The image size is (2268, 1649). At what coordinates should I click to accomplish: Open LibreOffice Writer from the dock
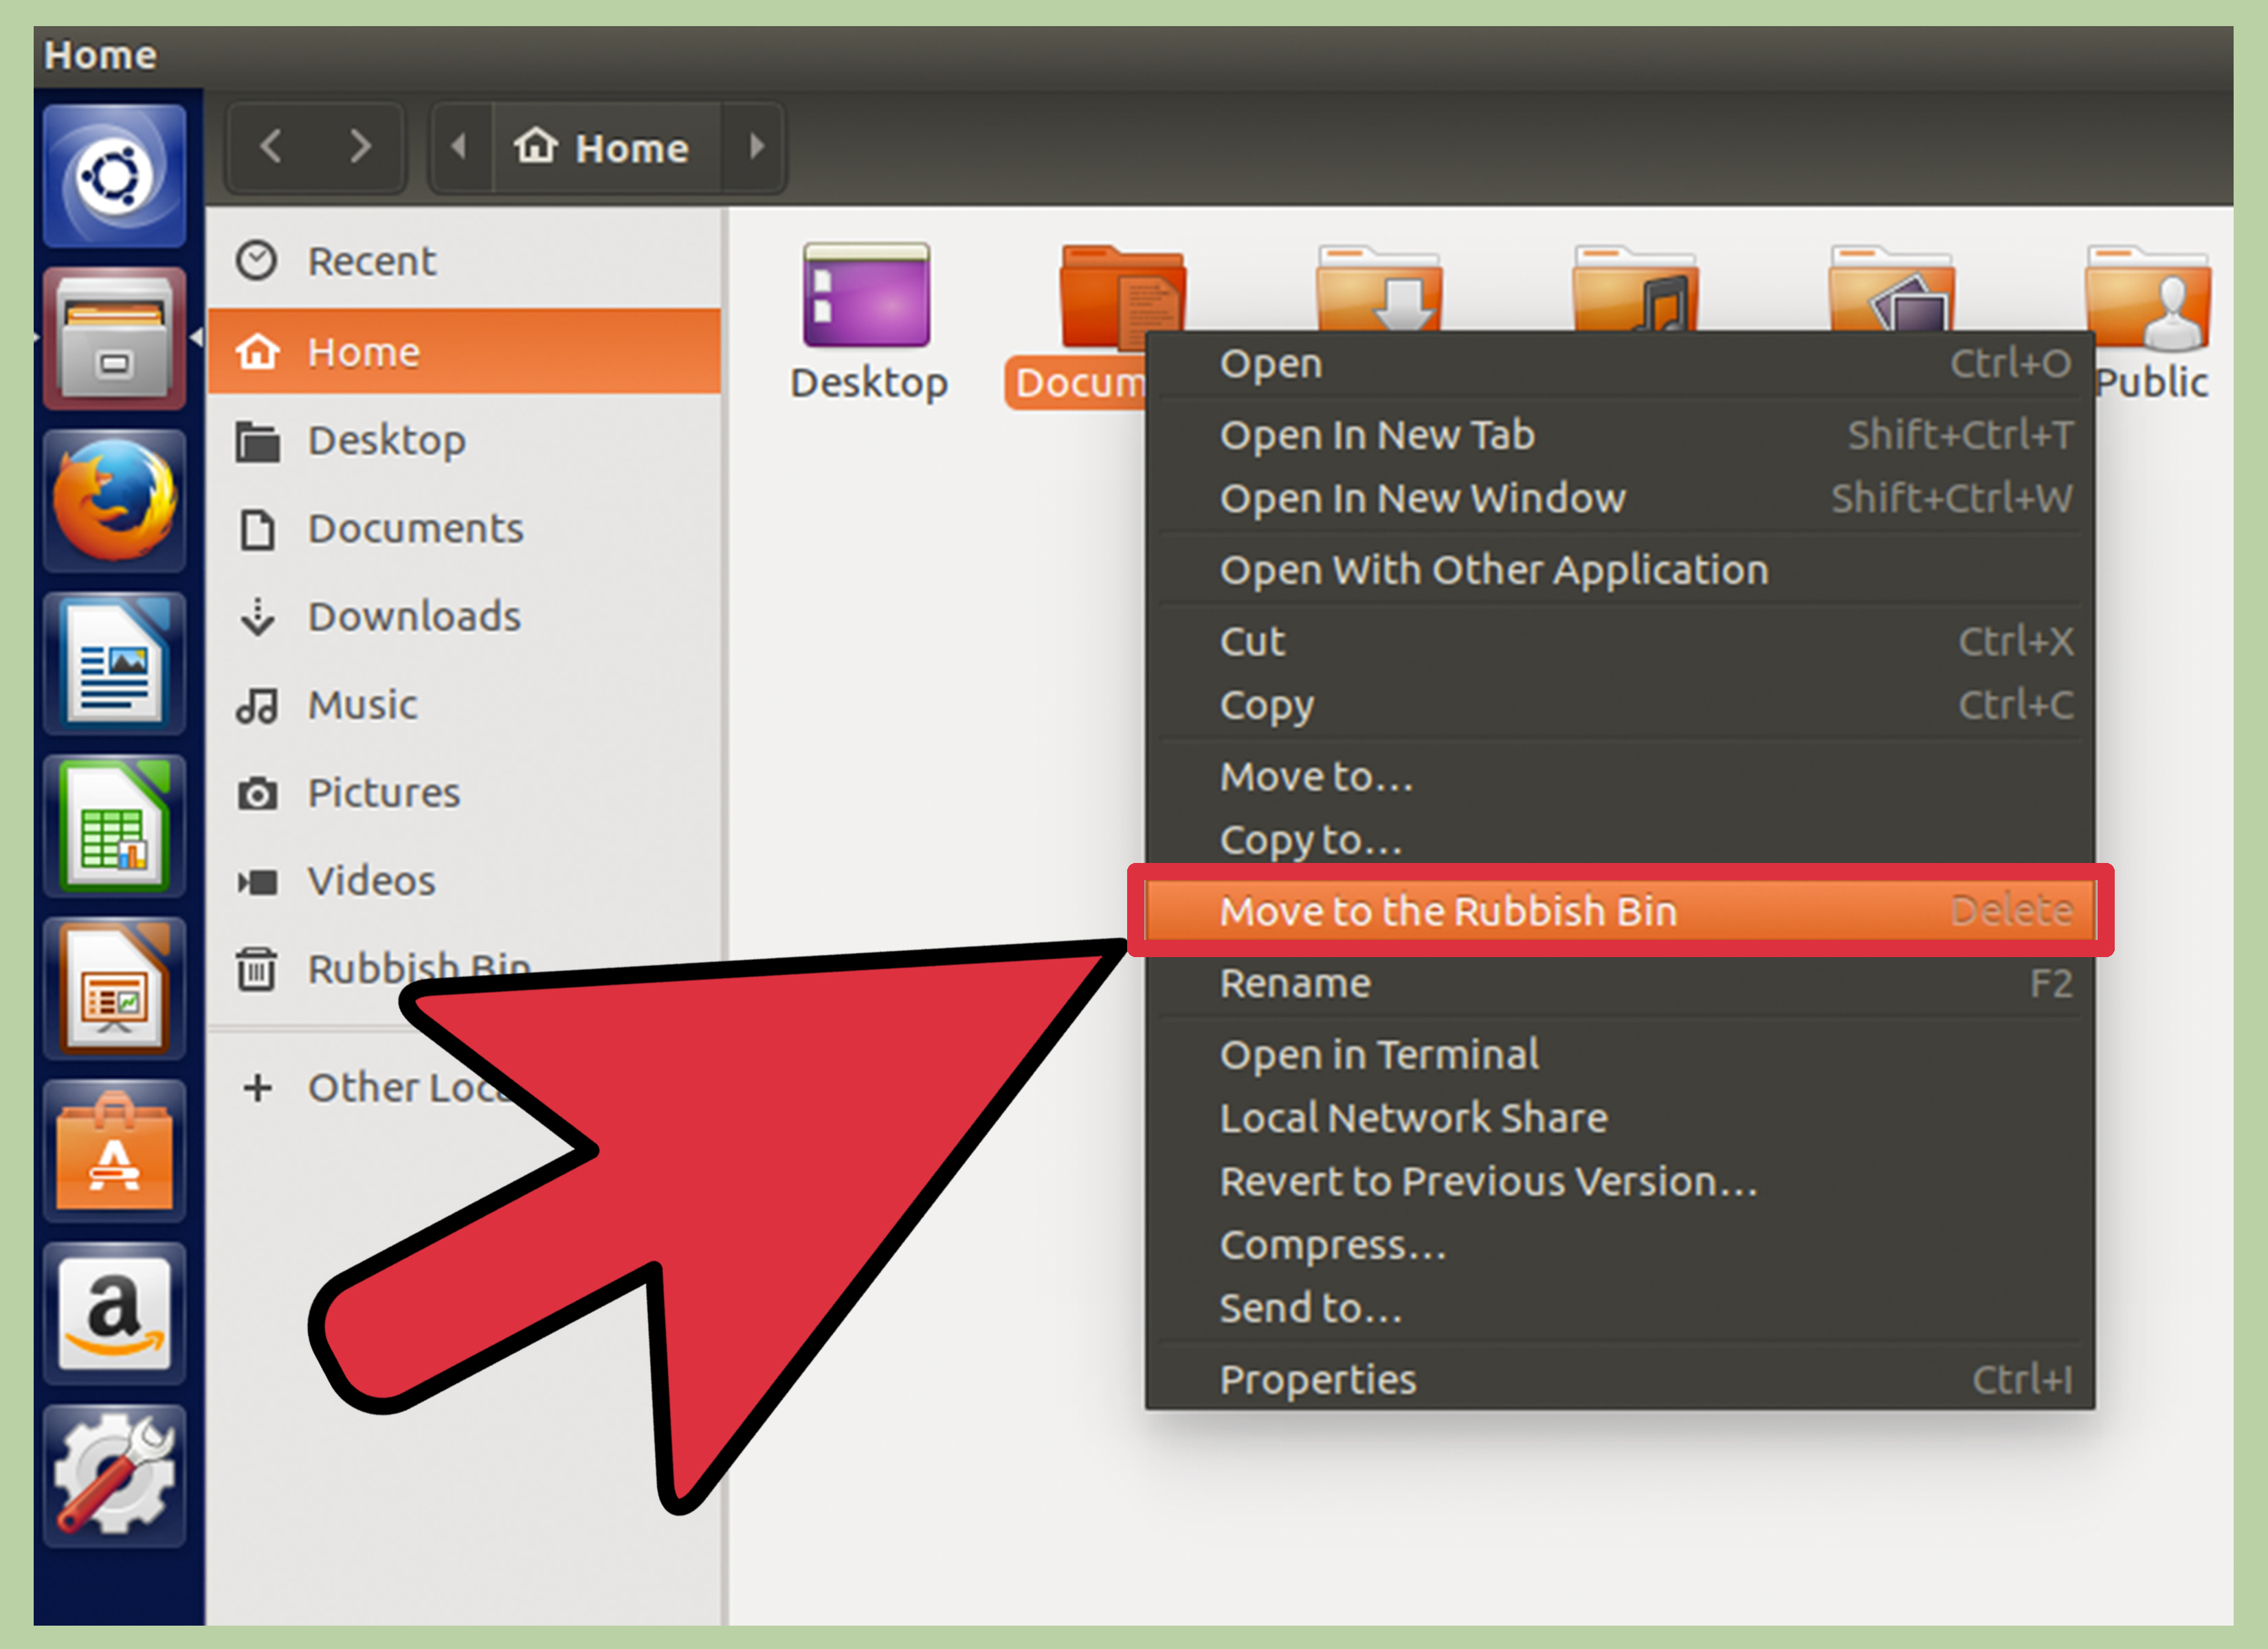pyautogui.click(x=114, y=663)
